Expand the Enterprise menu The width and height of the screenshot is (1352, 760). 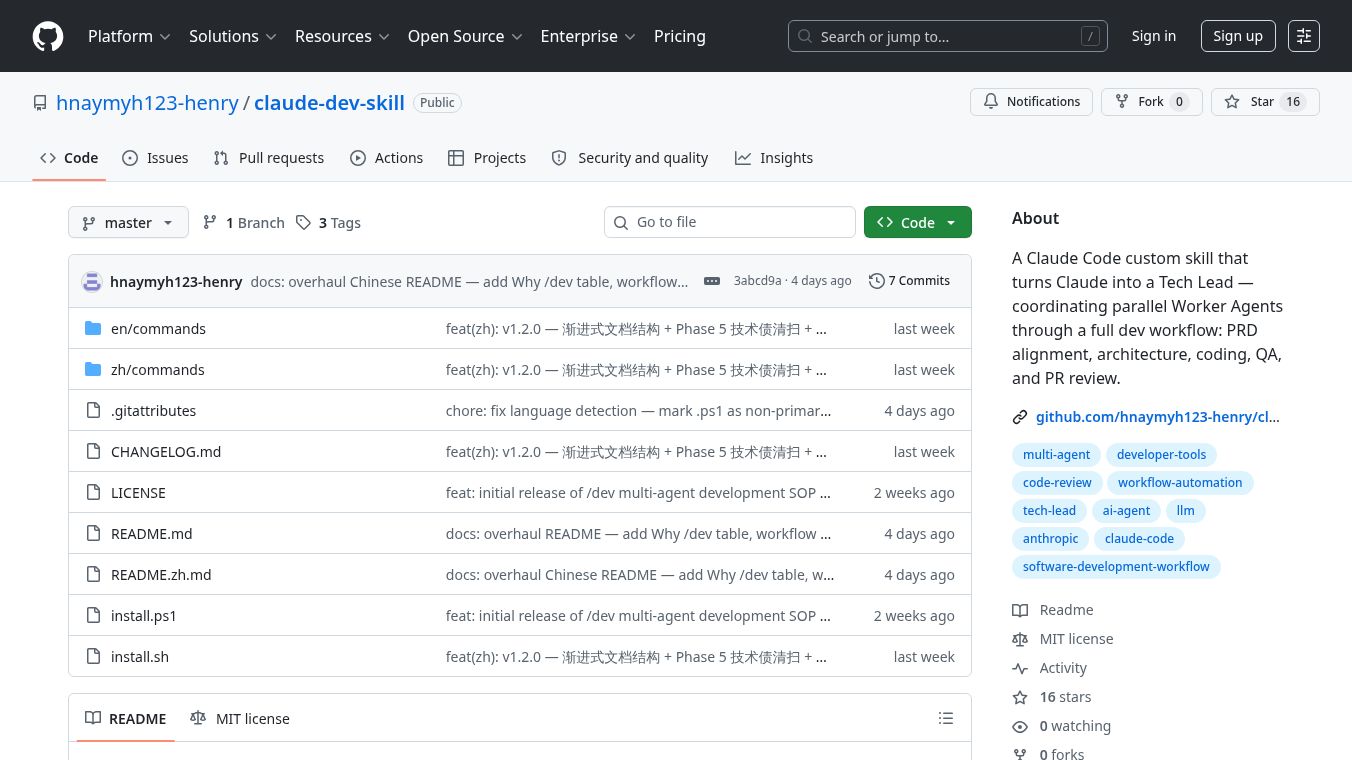coord(588,36)
